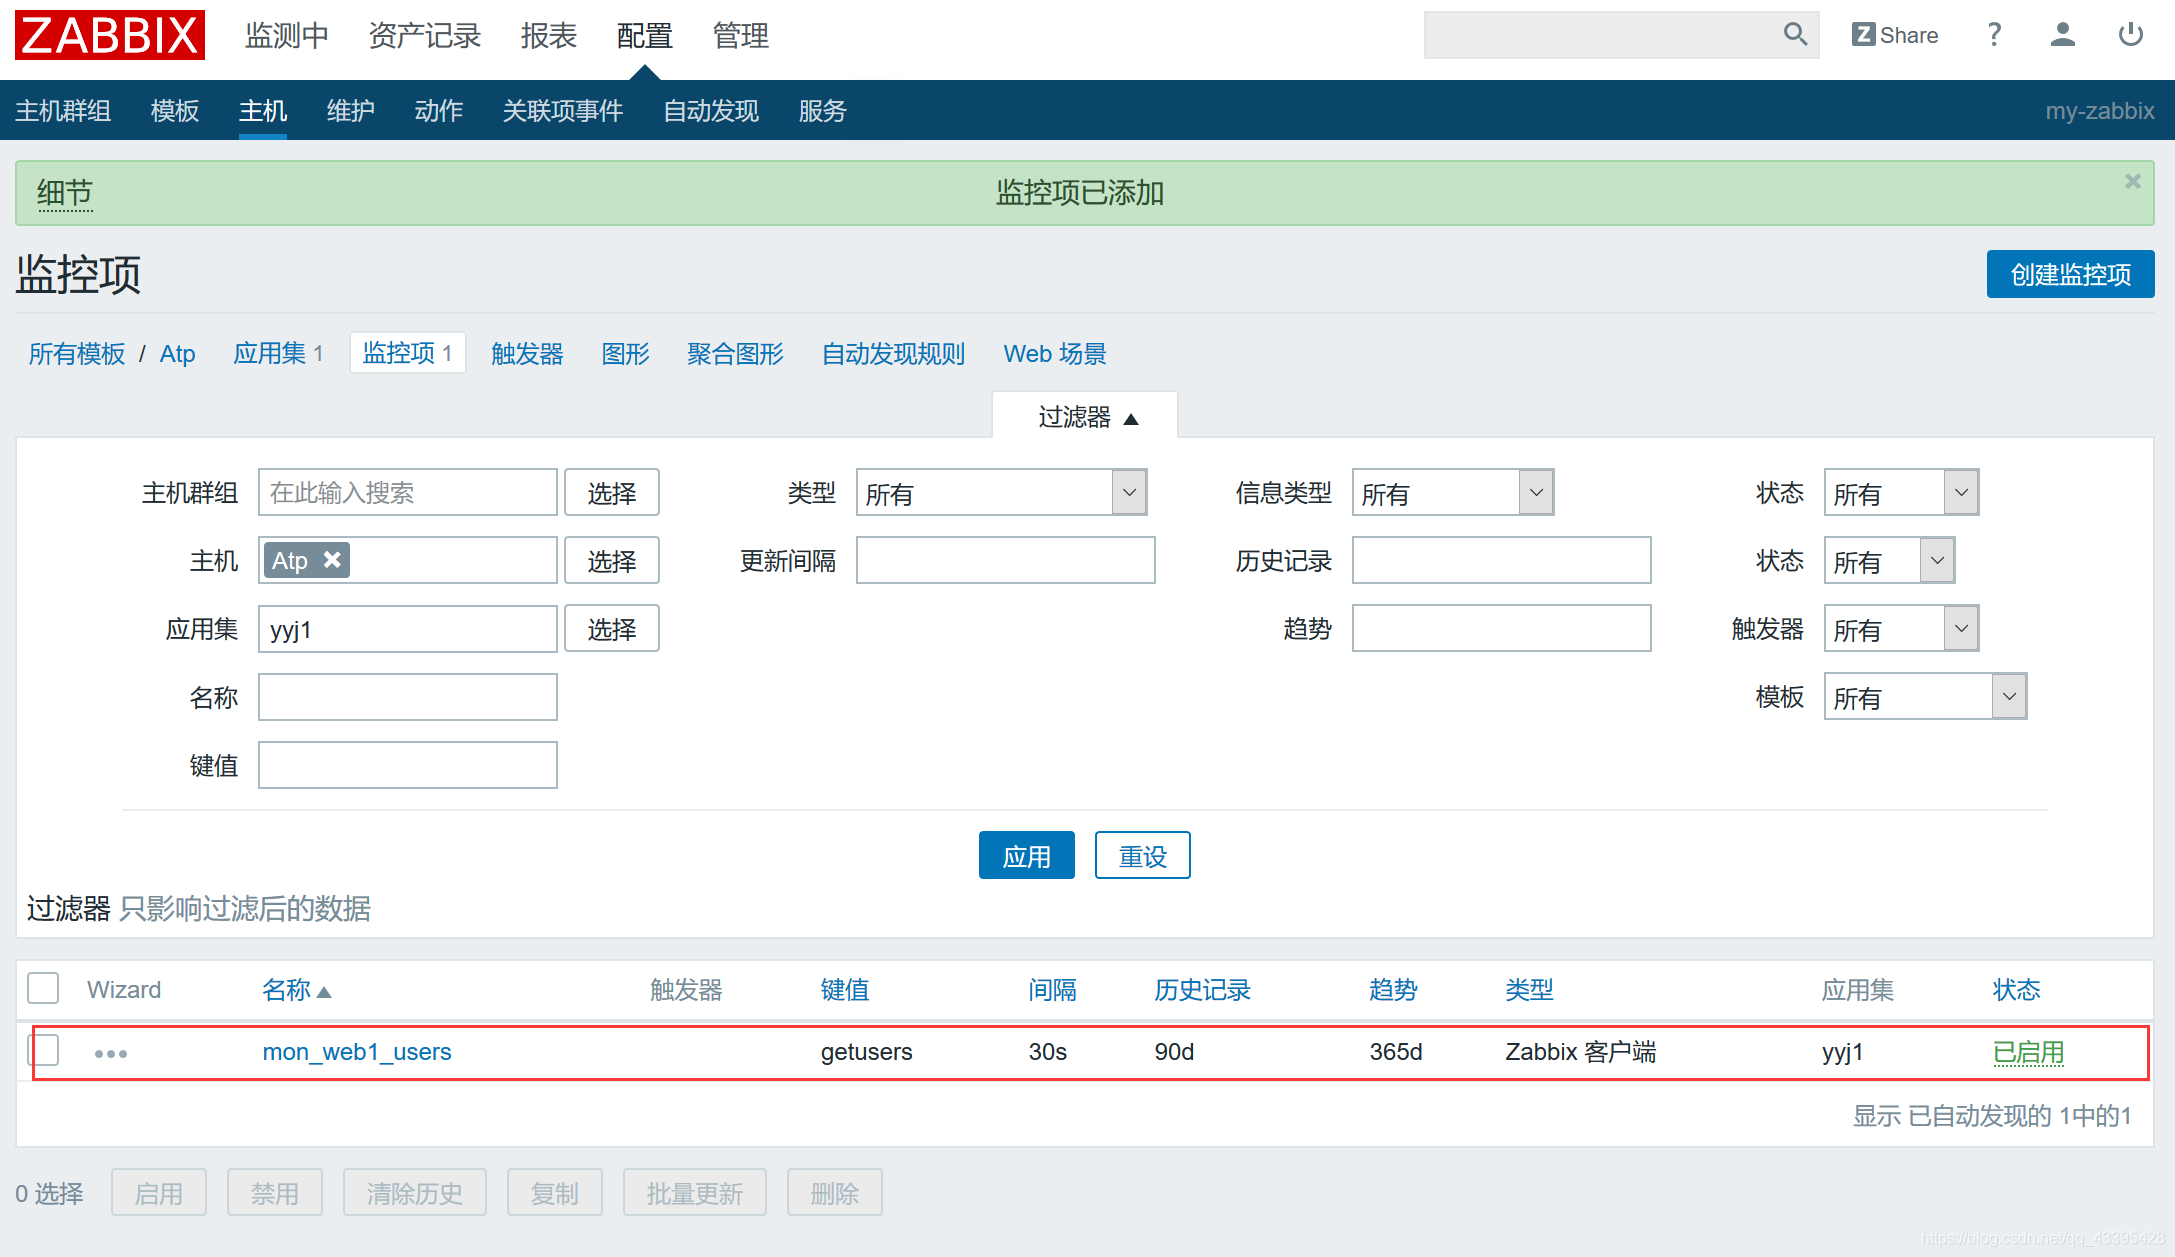Go to 模板 submenu

[x=175, y=111]
